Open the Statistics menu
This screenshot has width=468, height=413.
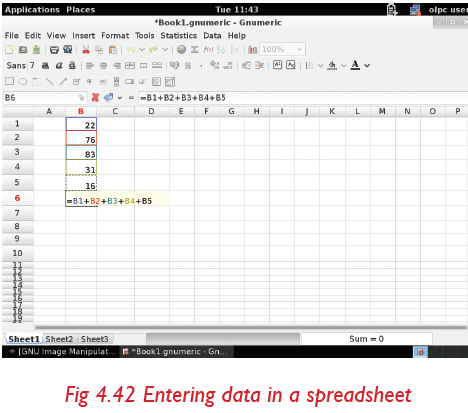pos(179,36)
